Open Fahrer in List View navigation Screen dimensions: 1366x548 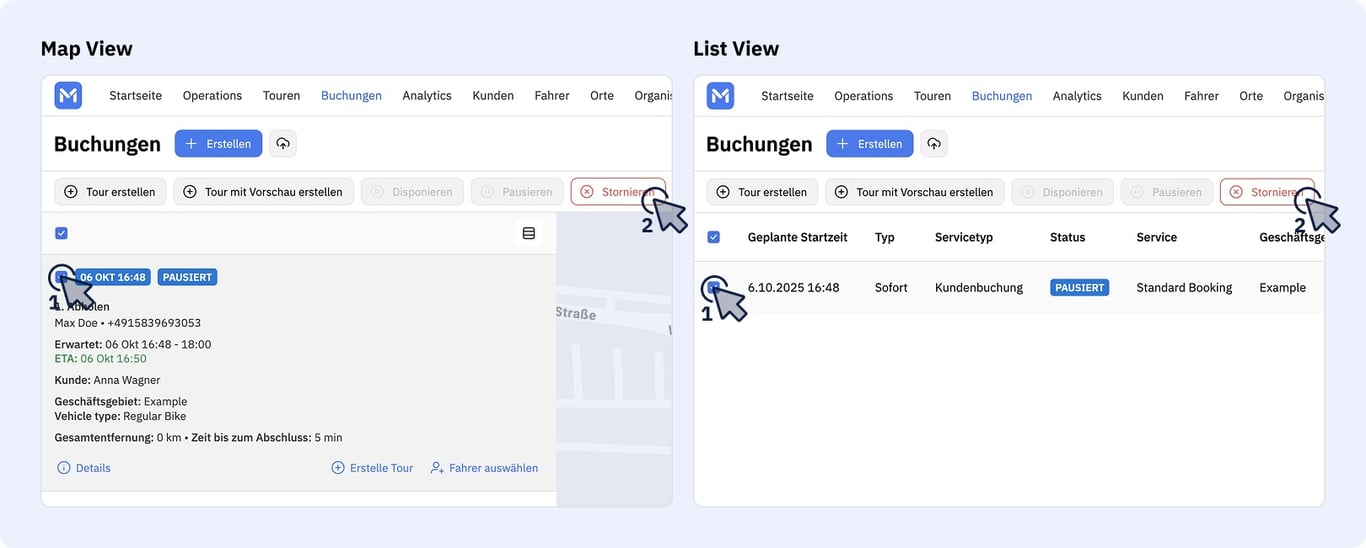point(1202,96)
